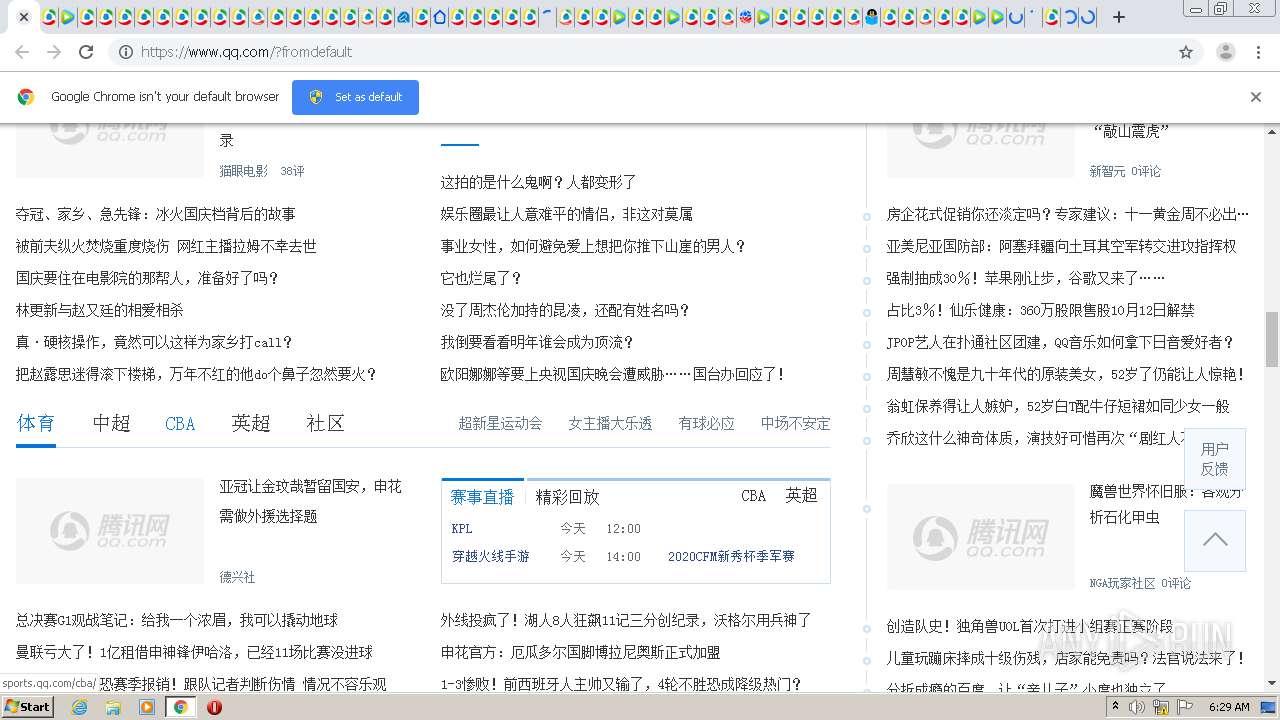Open 2020CFM新秀杯季军赛 link
This screenshot has height=720, width=1280.
(x=731, y=557)
